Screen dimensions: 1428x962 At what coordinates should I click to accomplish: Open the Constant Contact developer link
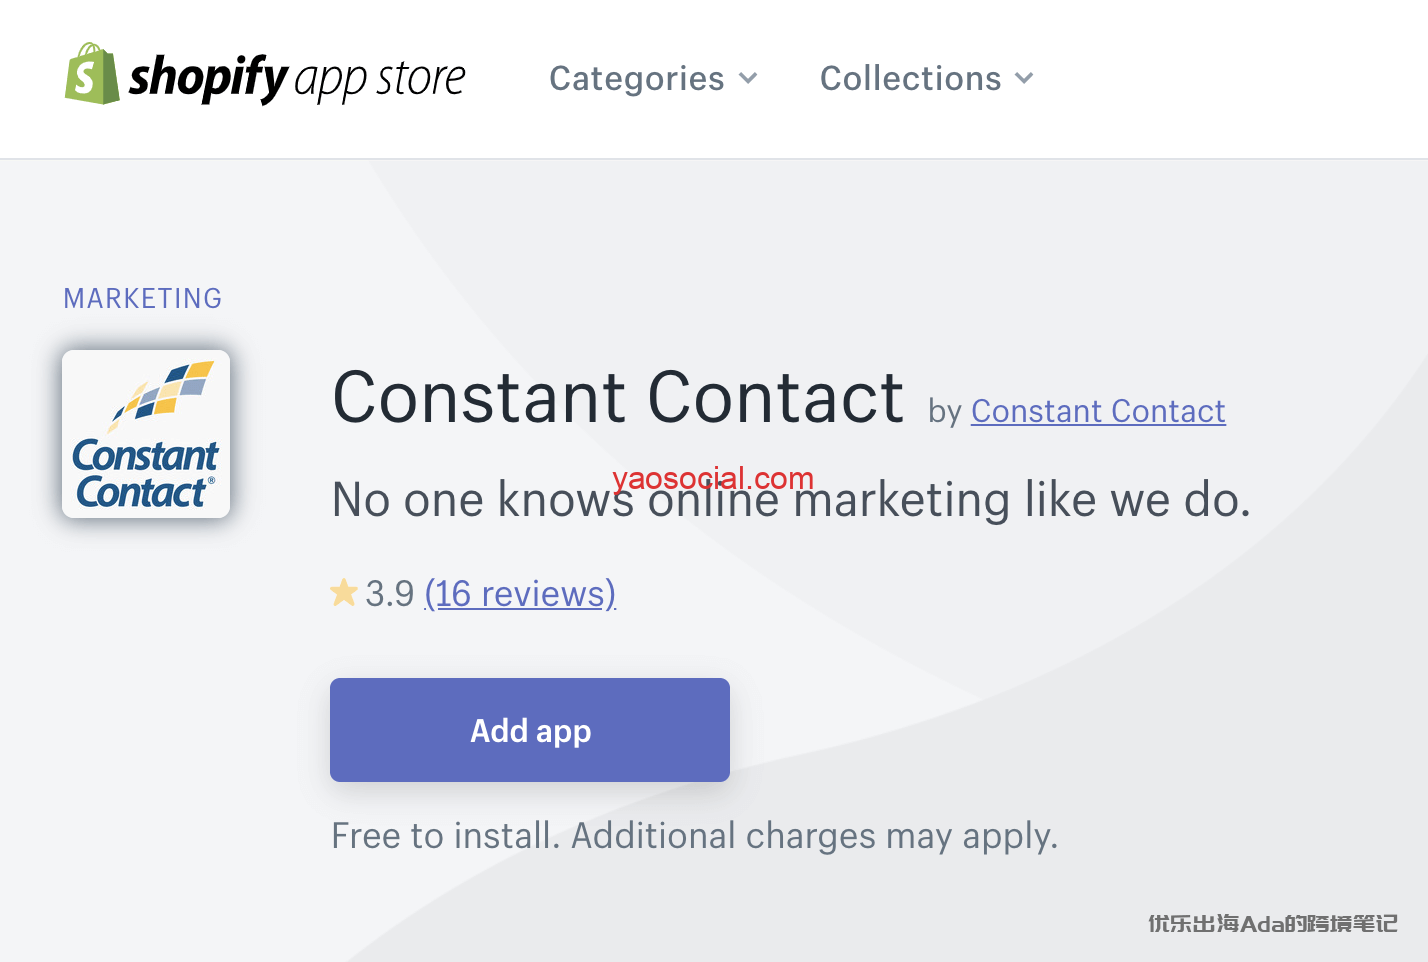[1098, 411]
